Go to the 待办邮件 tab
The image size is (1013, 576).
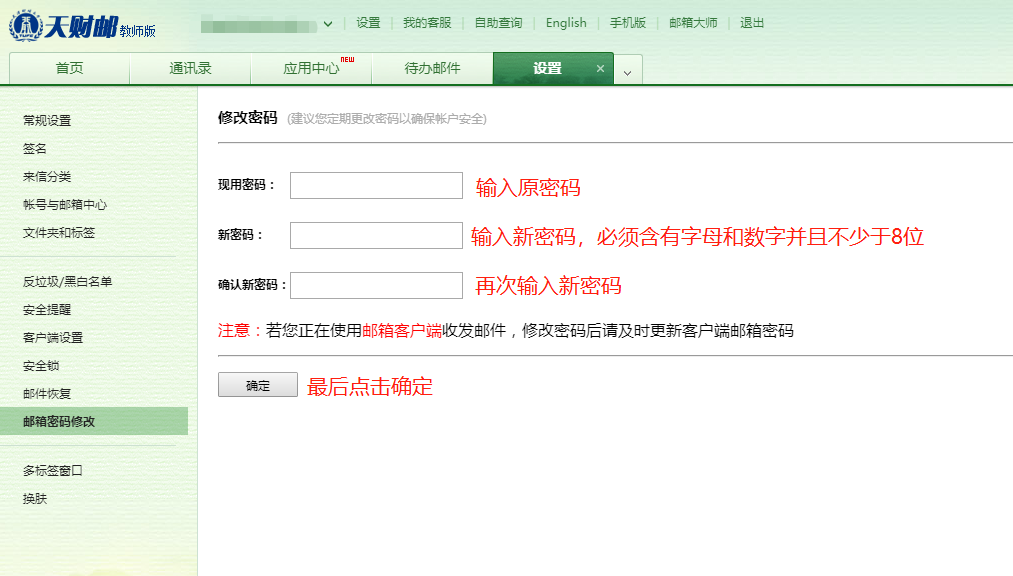pyautogui.click(x=432, y=69)
